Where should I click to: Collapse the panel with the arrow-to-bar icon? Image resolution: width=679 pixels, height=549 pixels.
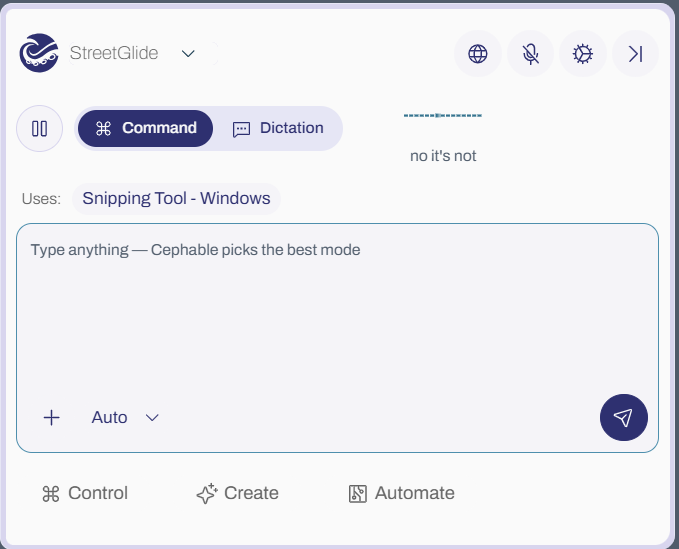tap(635, 54)
